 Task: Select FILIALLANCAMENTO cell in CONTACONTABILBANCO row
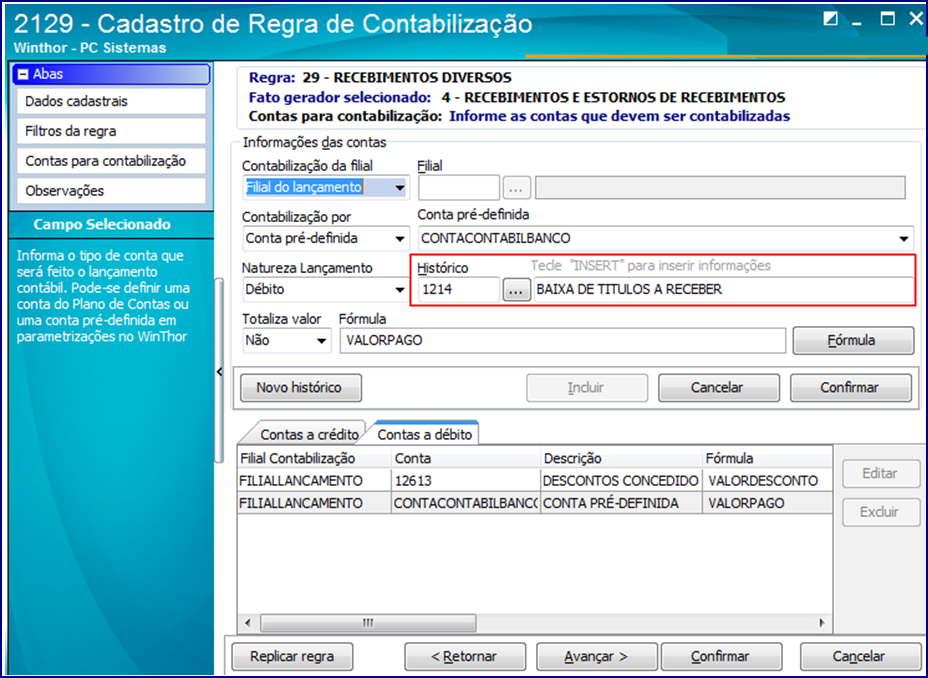[314, 503]
